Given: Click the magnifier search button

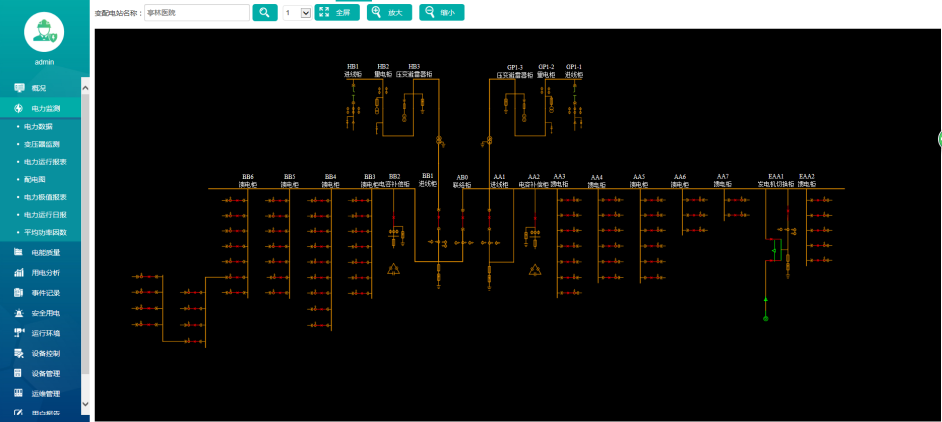Looking at the screenshot, I should [264, 13].
